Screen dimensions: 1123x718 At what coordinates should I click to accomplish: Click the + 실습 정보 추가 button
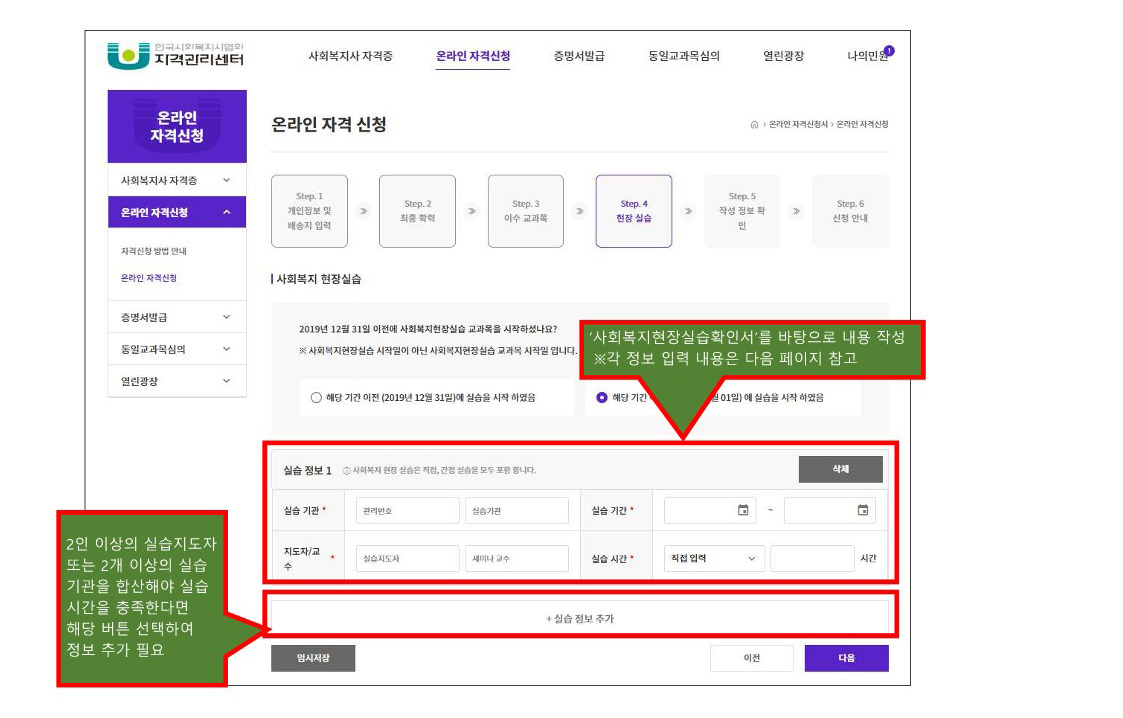point(580,618)
